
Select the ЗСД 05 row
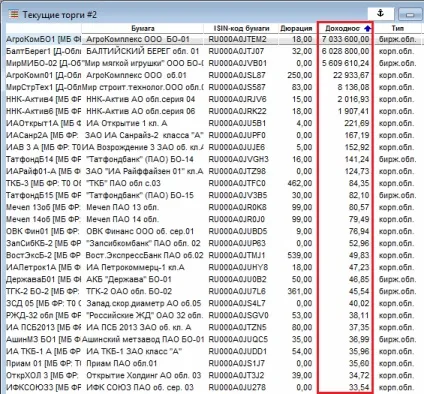point(213,303)
